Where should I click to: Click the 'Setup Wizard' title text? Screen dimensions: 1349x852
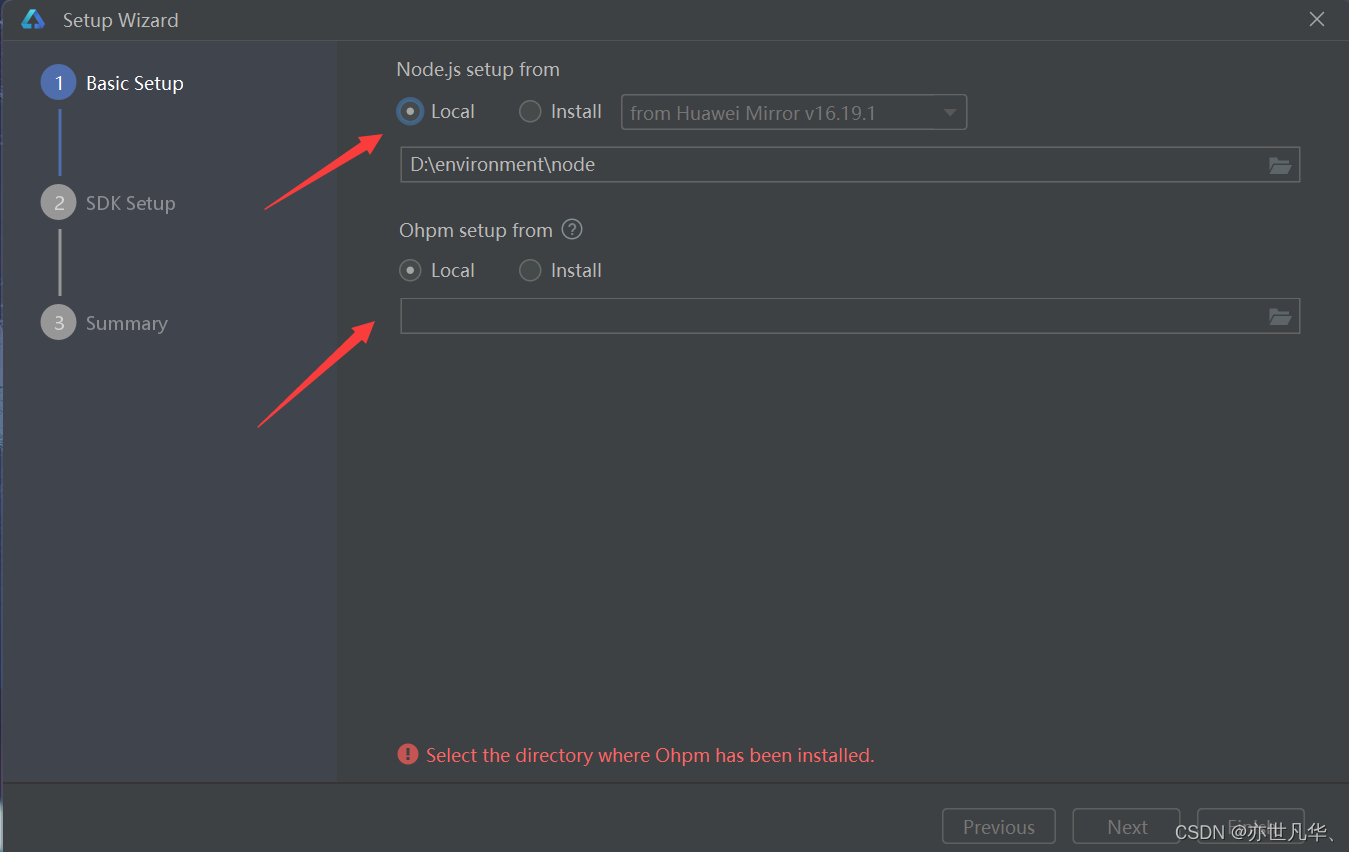pos(121,20)
